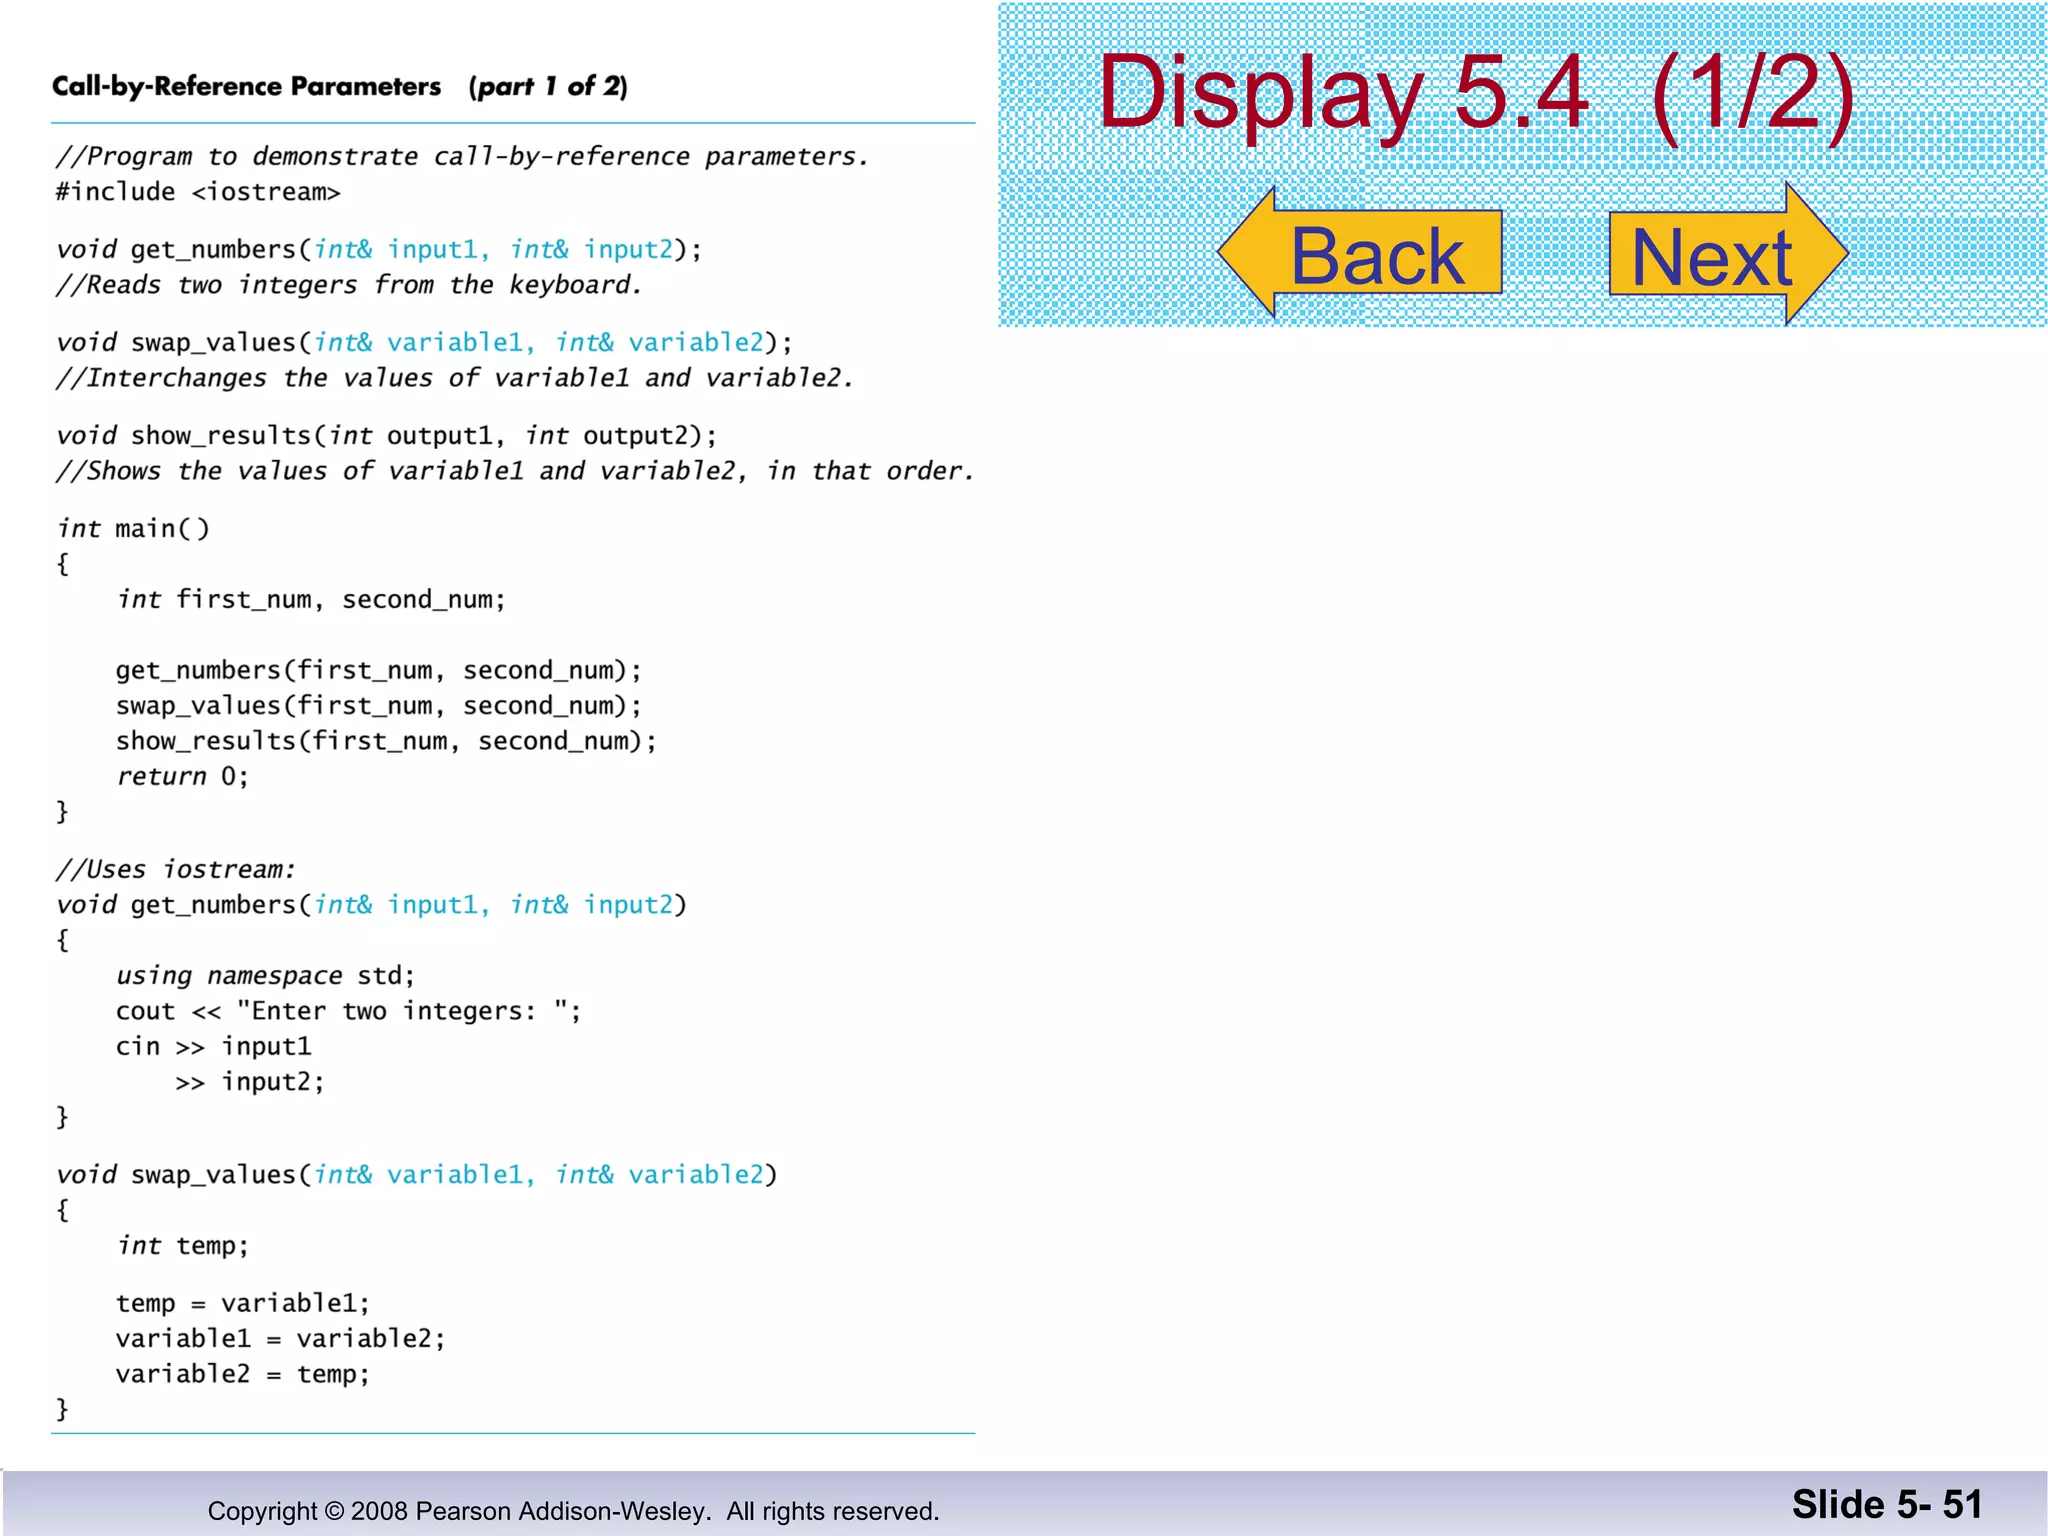This screenshot has height=1536, width=2048.
Task: Click the 'variable2 = temp;' statement
Action: coord(243,1374)
